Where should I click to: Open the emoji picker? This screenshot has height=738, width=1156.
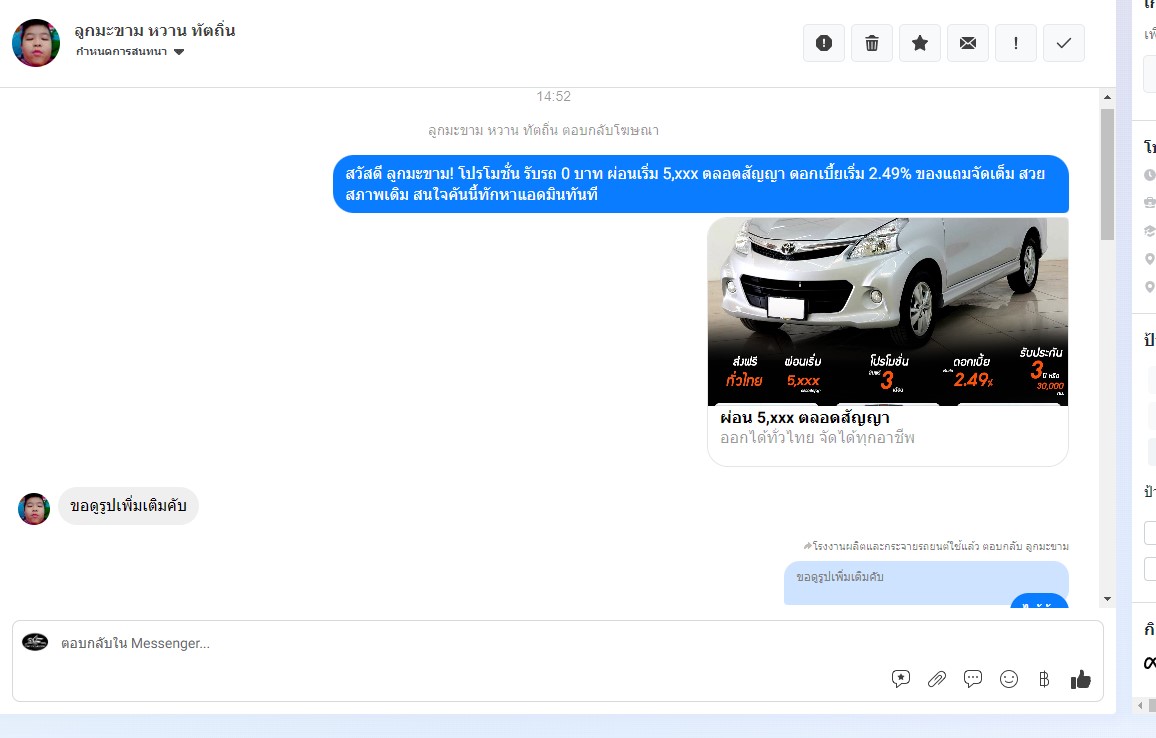click(x=1009, y=679)
